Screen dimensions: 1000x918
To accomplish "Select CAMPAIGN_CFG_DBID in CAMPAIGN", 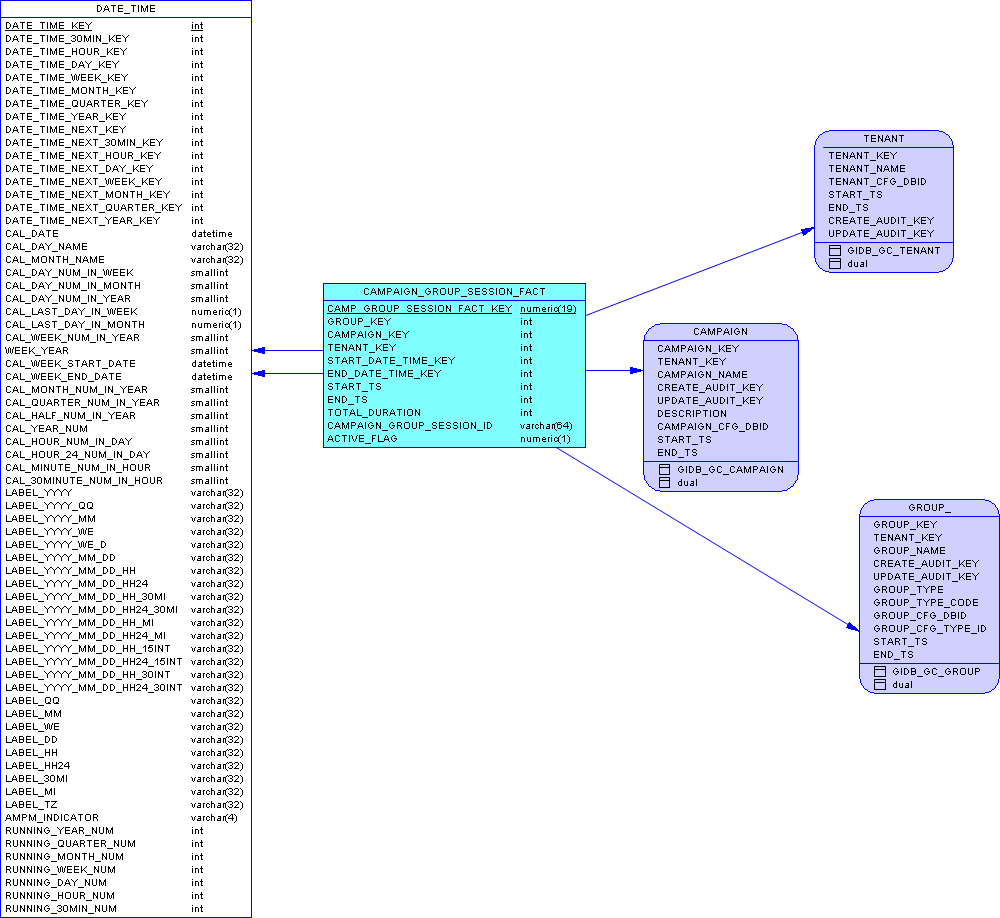I will (x=712, y=427).
